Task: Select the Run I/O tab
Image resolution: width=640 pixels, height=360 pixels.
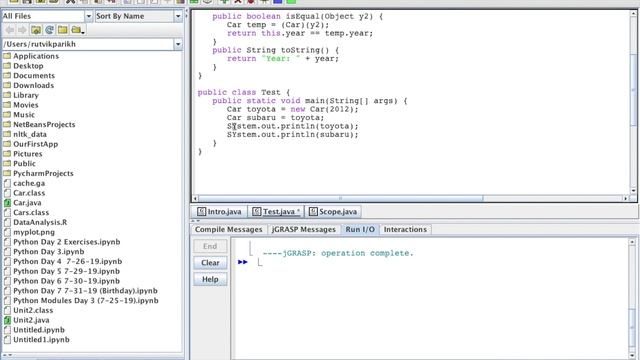Action: [x=360, y=229]
